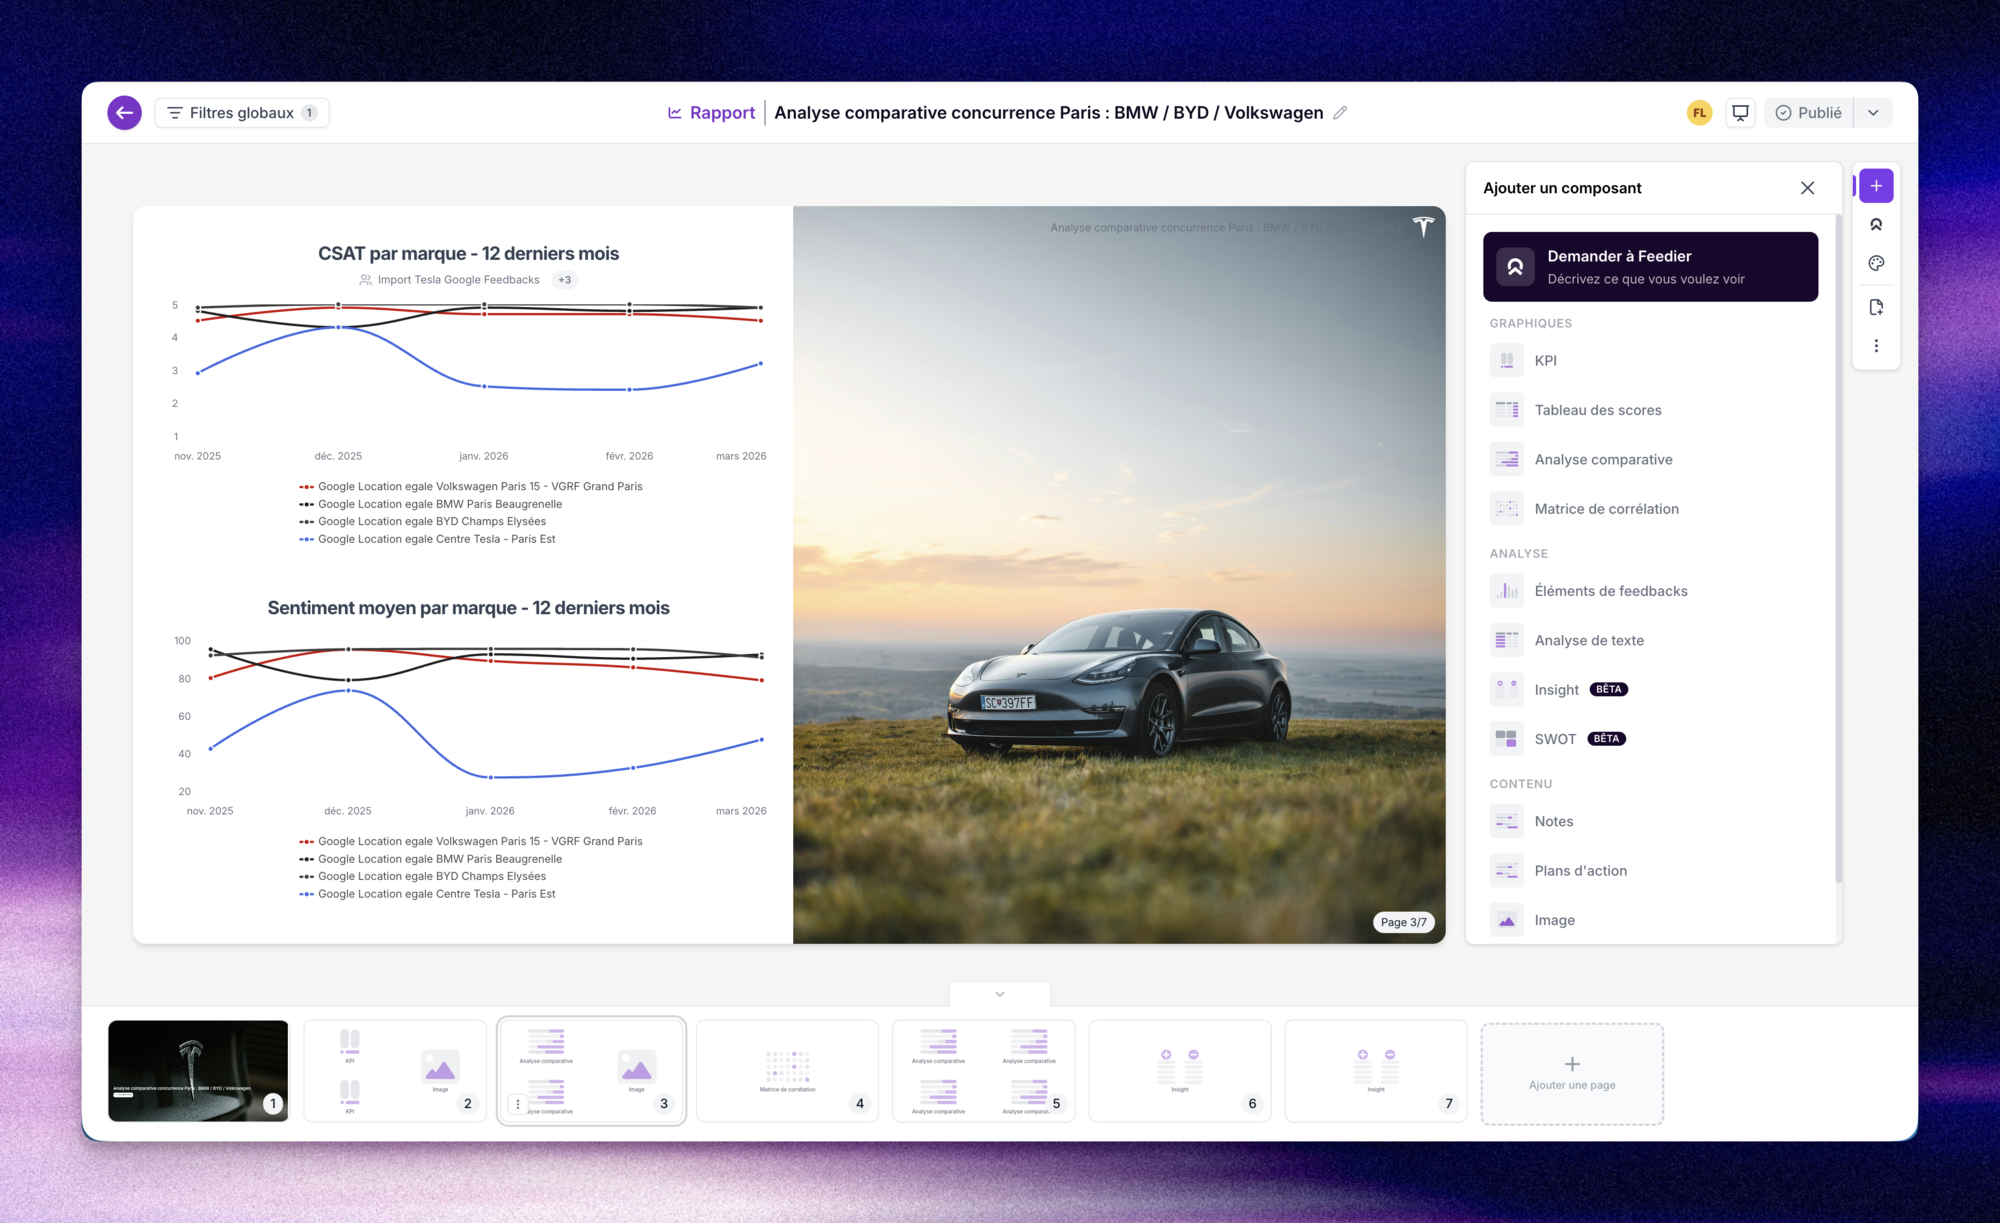Click the Matrice de corrélation icon
Viewport: 2000px width, 1223px height.
(x=1506, y=509)
